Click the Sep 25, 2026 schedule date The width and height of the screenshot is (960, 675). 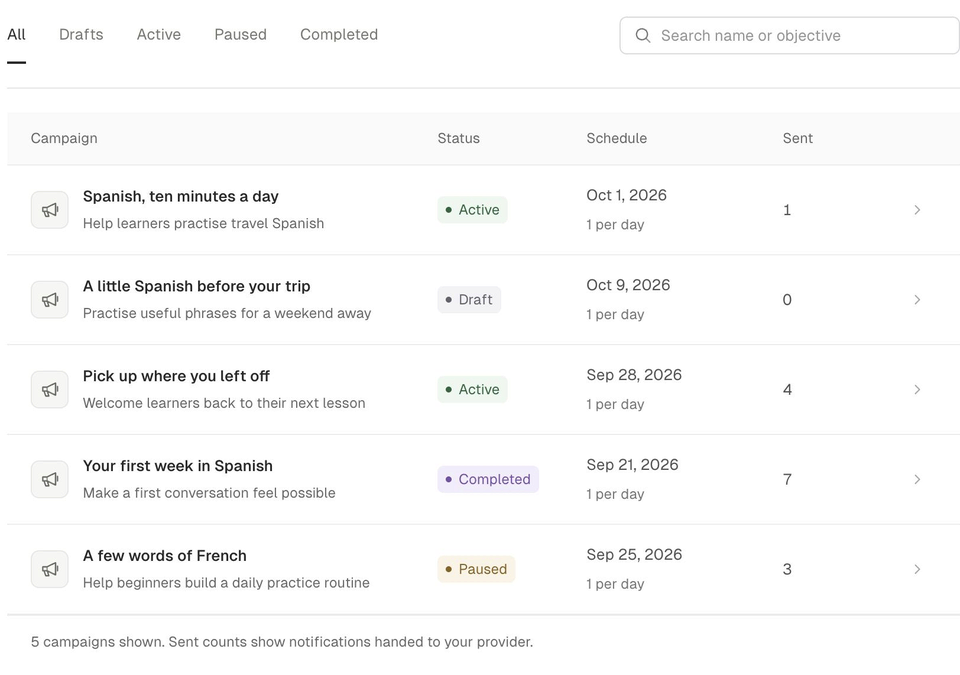coord(634,554)
